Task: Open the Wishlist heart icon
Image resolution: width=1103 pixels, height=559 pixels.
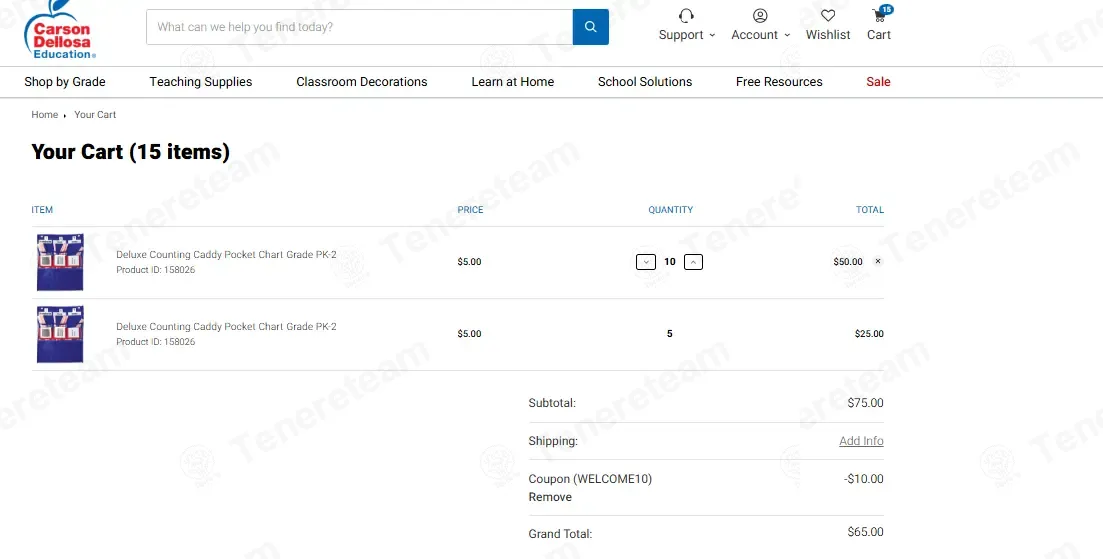Action: coord(828,15)
